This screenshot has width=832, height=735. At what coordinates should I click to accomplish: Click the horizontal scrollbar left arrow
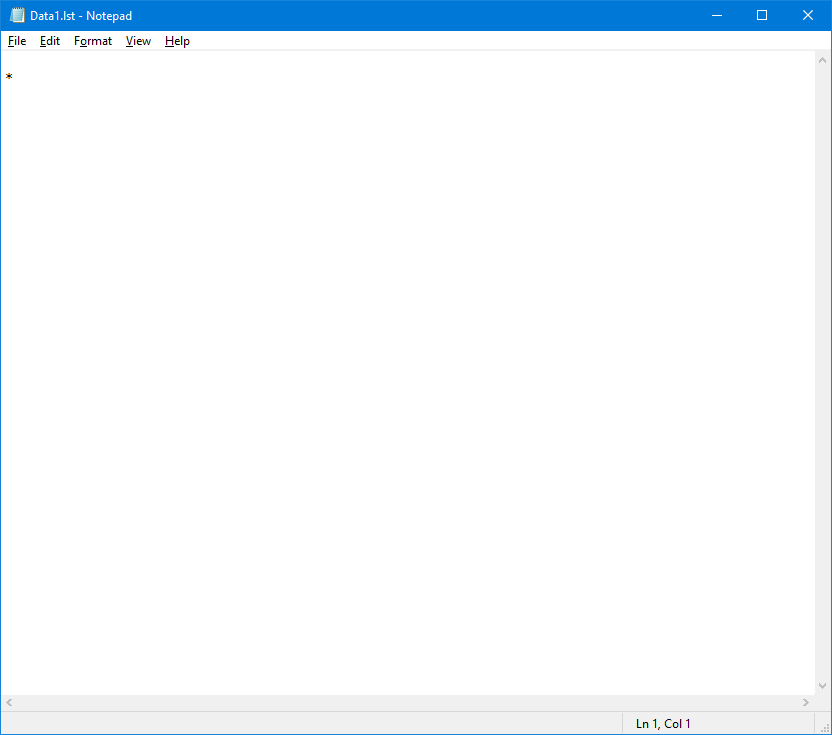(x=9, y=703)
